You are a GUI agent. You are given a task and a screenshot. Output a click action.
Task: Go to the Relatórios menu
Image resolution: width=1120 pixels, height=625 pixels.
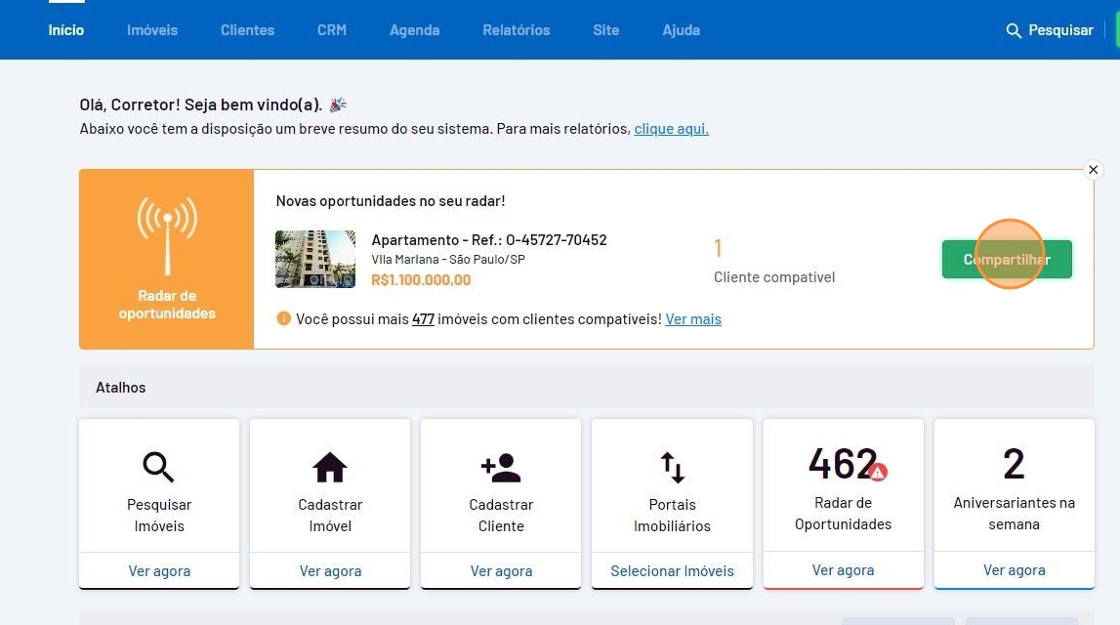[516, 30]
